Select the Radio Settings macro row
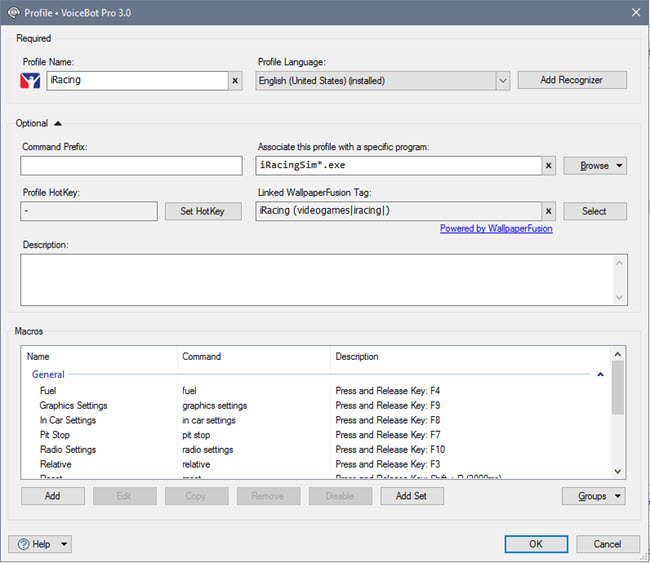 tap(315, 449)
